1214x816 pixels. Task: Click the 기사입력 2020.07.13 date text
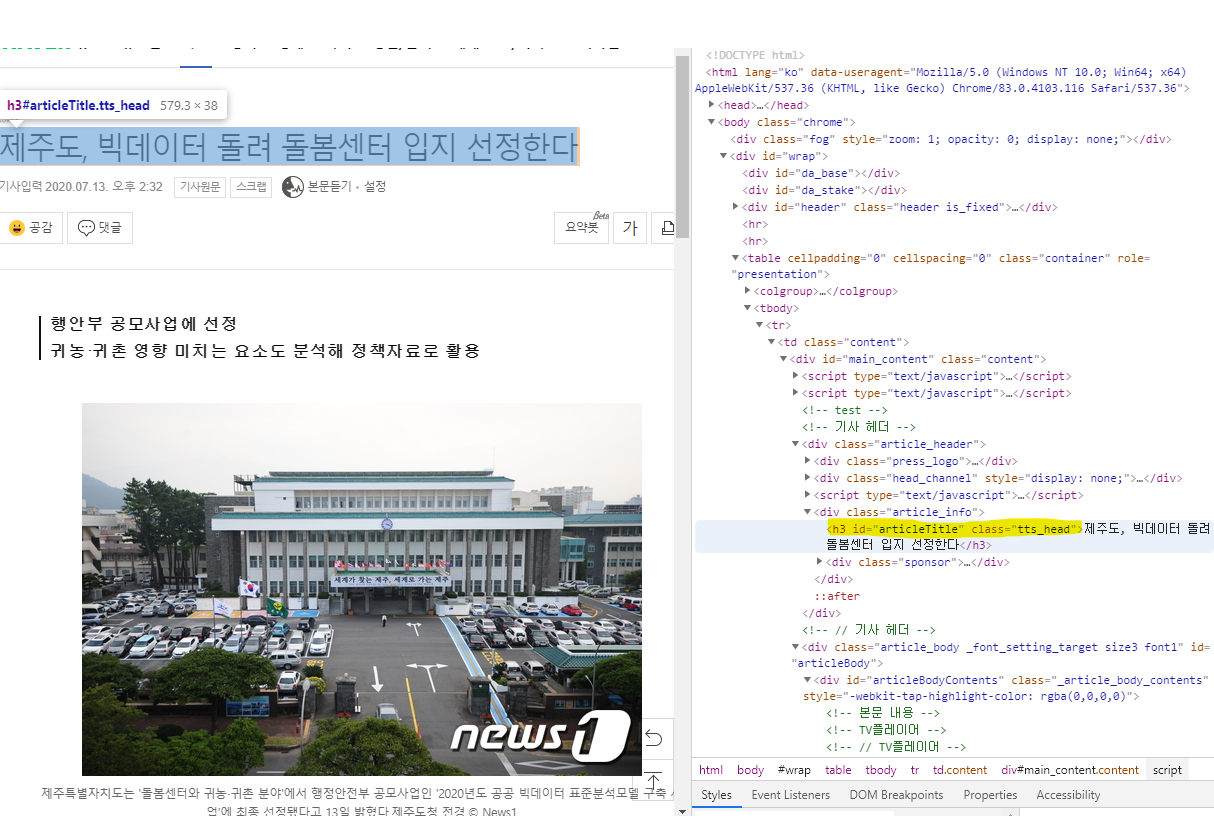click(x=81, y=187)
